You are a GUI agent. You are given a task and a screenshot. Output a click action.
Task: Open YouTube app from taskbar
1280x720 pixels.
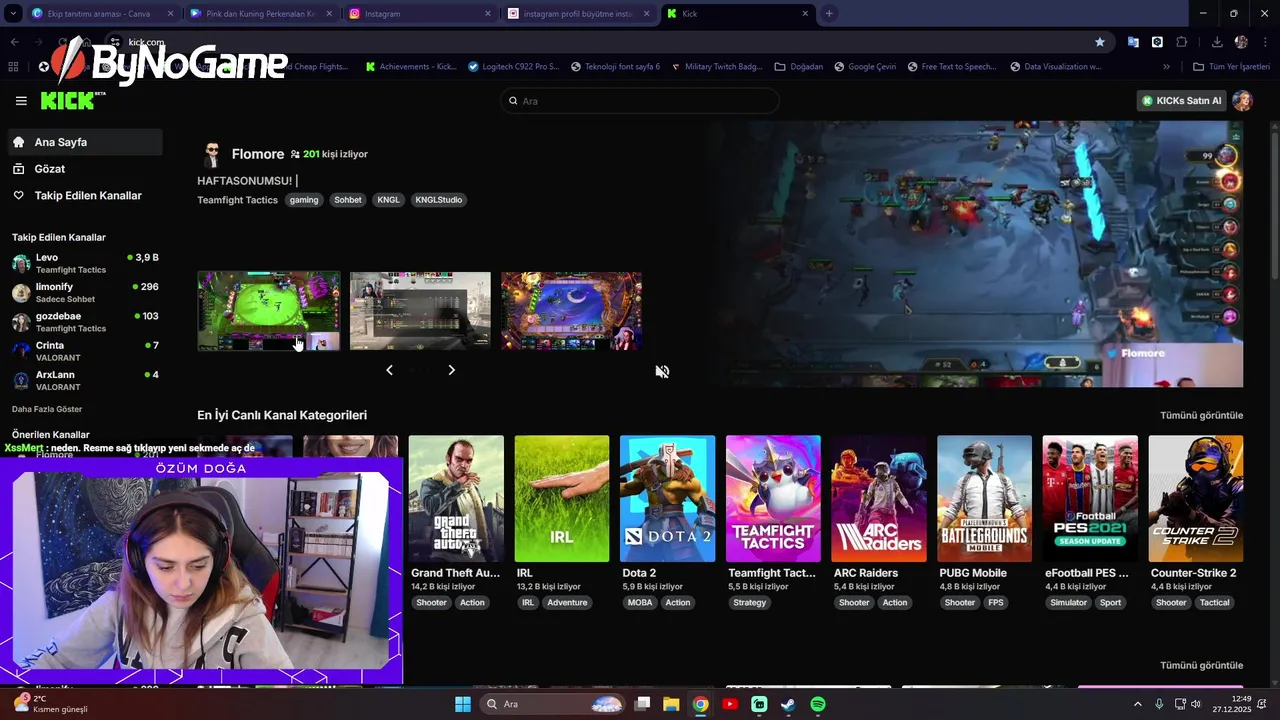[x=730, y=704]
